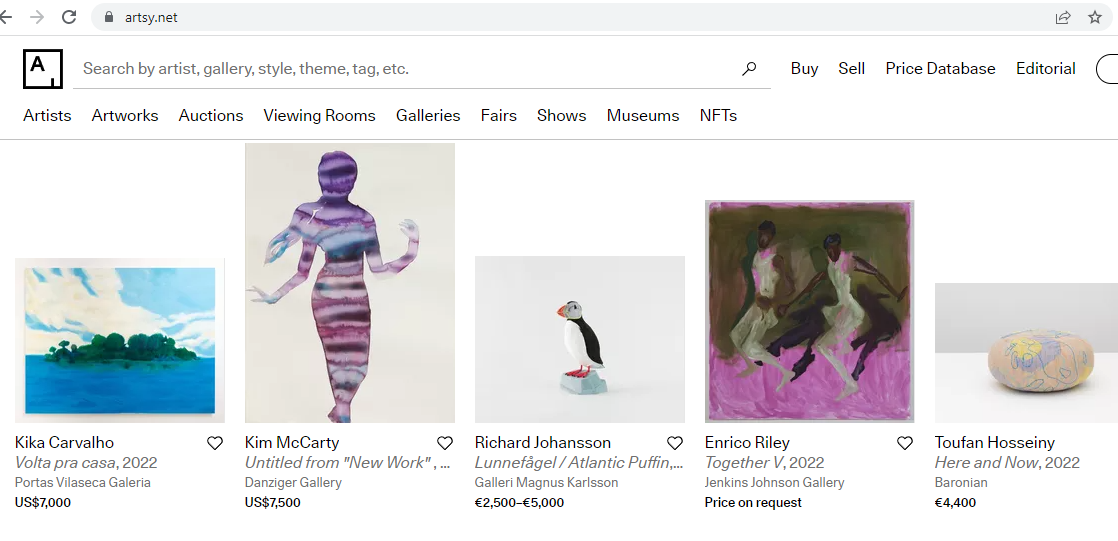Open the Danziger Gallery link
1118x541 pixels.
click(293, 483)
